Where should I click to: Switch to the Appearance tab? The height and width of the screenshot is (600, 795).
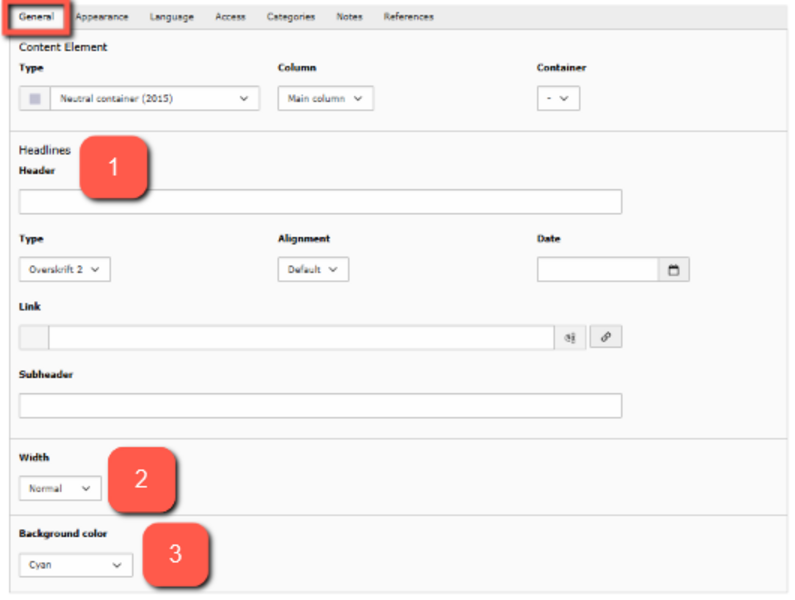pyautogui.click(x=101, y=17)
